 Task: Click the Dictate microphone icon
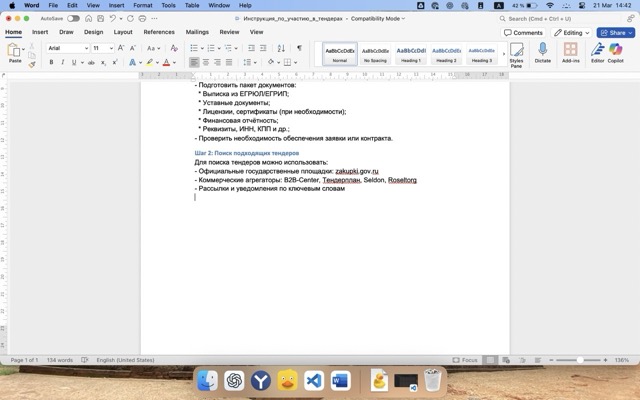coord(543,52)
